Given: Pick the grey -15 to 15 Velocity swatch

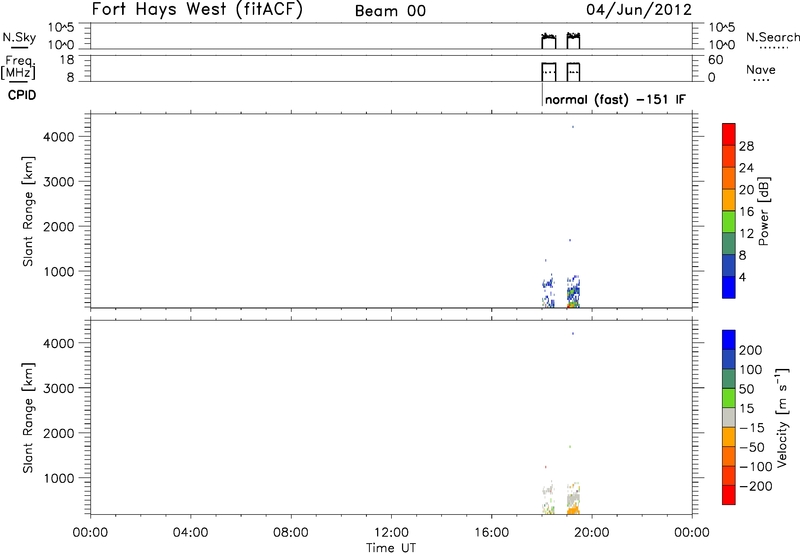Looking at the screenshot, I should coord(729,417).
